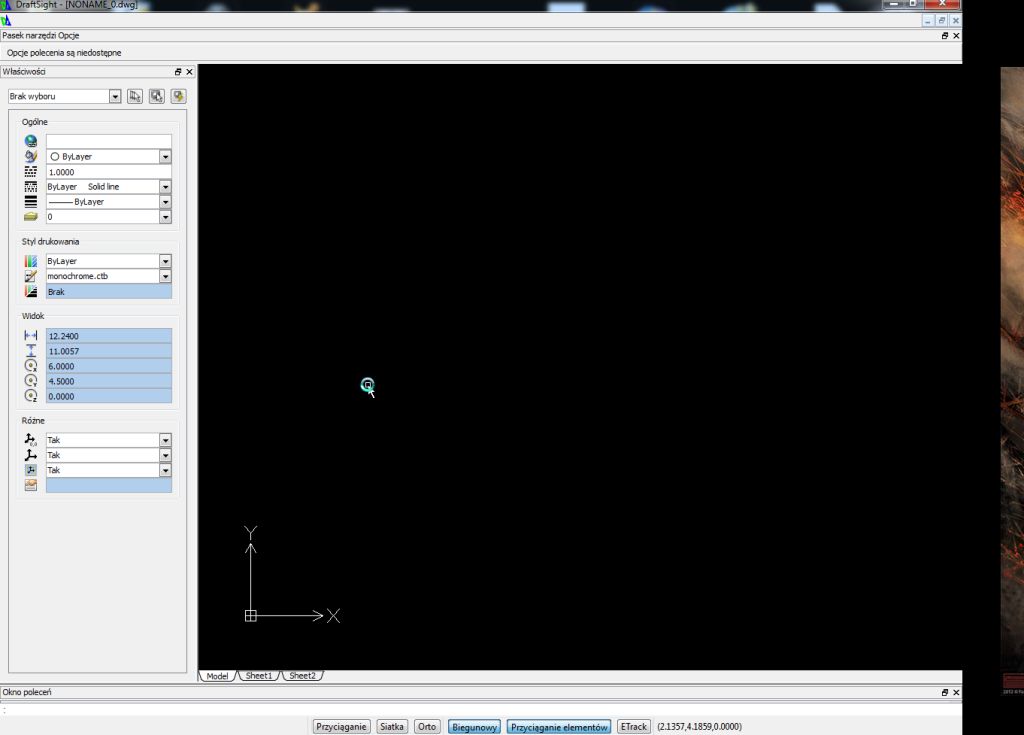Screen dimensions: 1024x735
Task: Expand the line color ByLayer dropdown with circle
Action: [165, 157]
